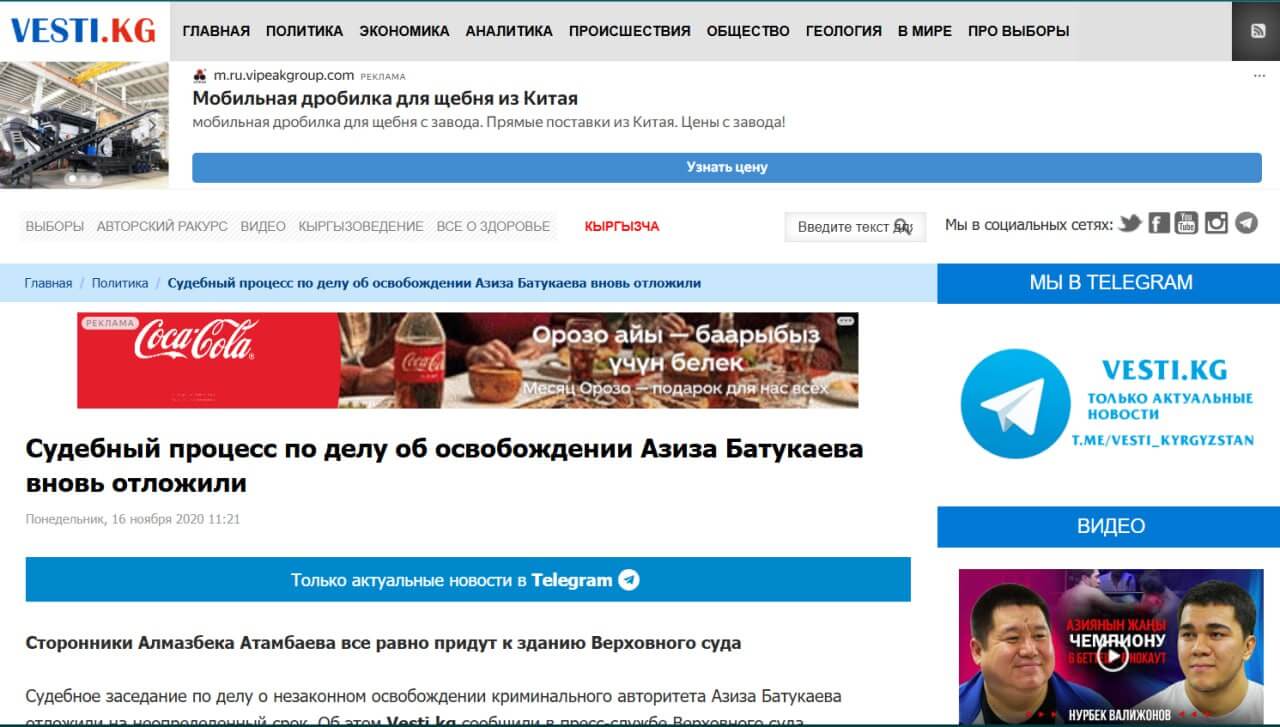Open the Telegram icon in social row
1280x727 pixels.
(x=1246, y=223)
